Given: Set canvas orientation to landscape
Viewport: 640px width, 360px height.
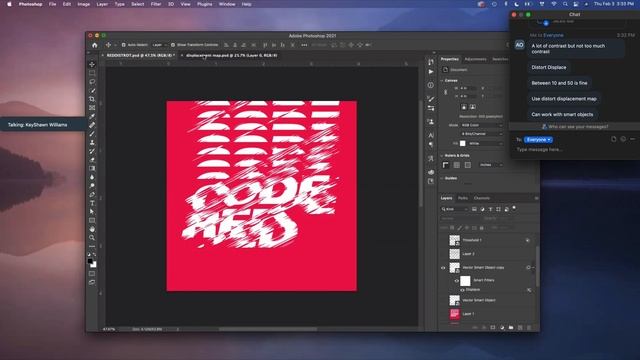Looking at the screenshot, I should pos(473,107).
